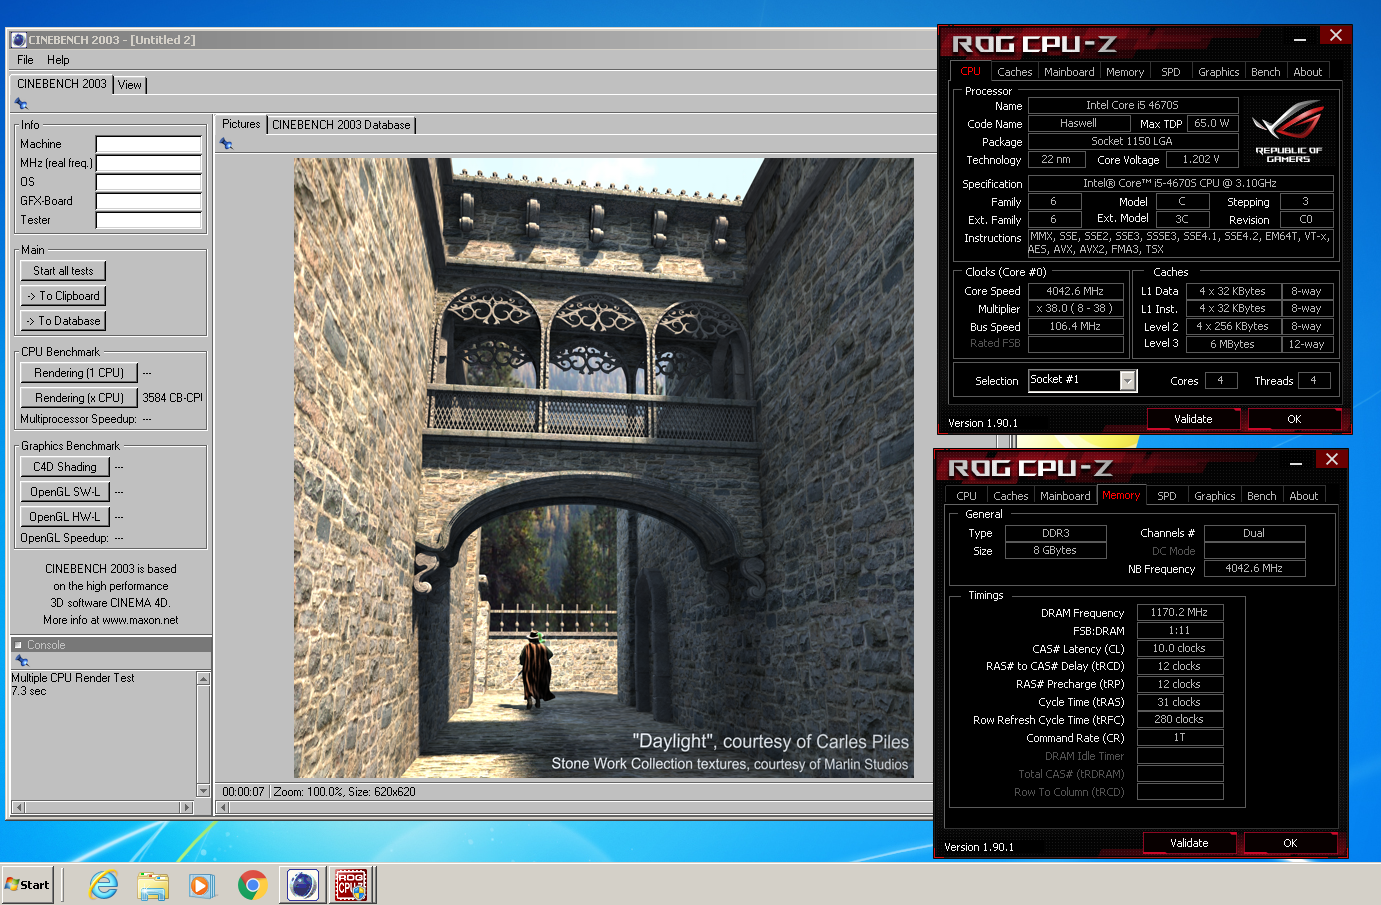Select the Pictures tab
This screenshot has width=1381, height=905.
click(241, 124)
